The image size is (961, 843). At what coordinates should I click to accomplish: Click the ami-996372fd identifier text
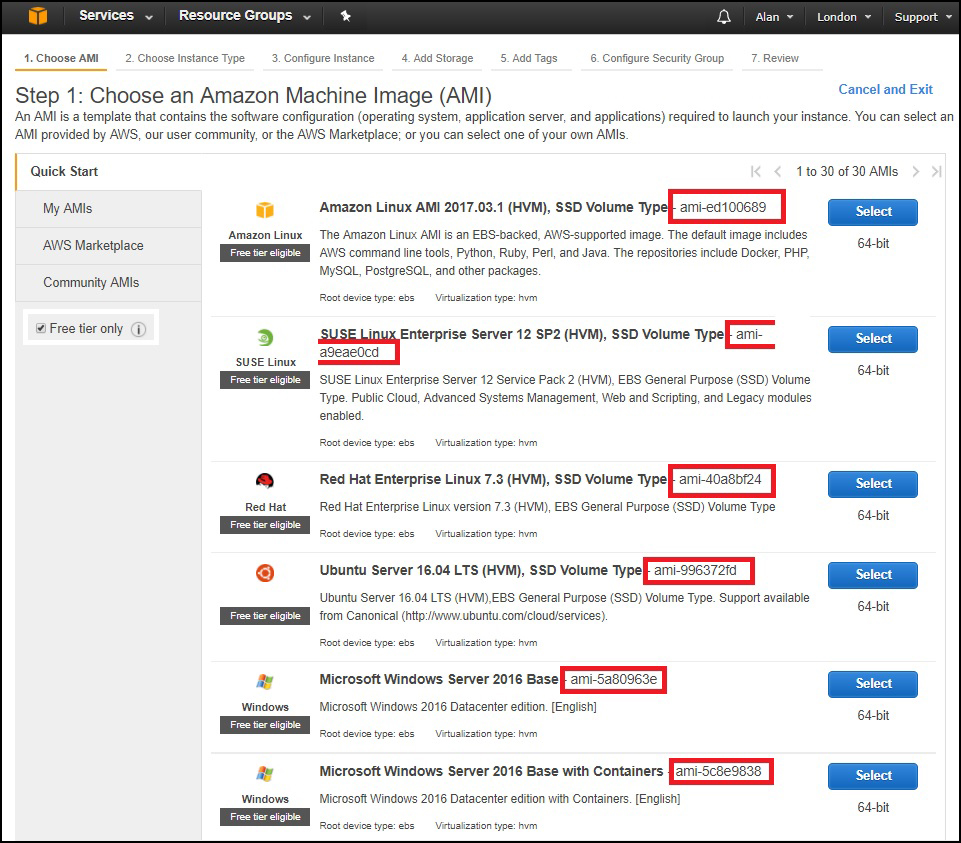695,570
